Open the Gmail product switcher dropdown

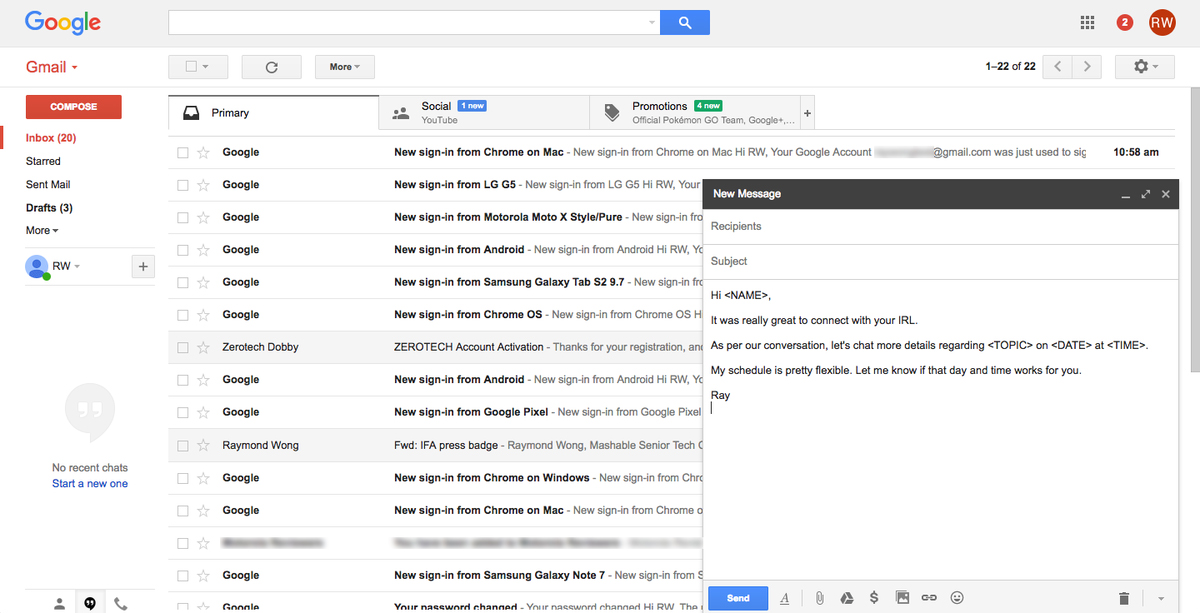pyautogui.click(x=52, y=67)
